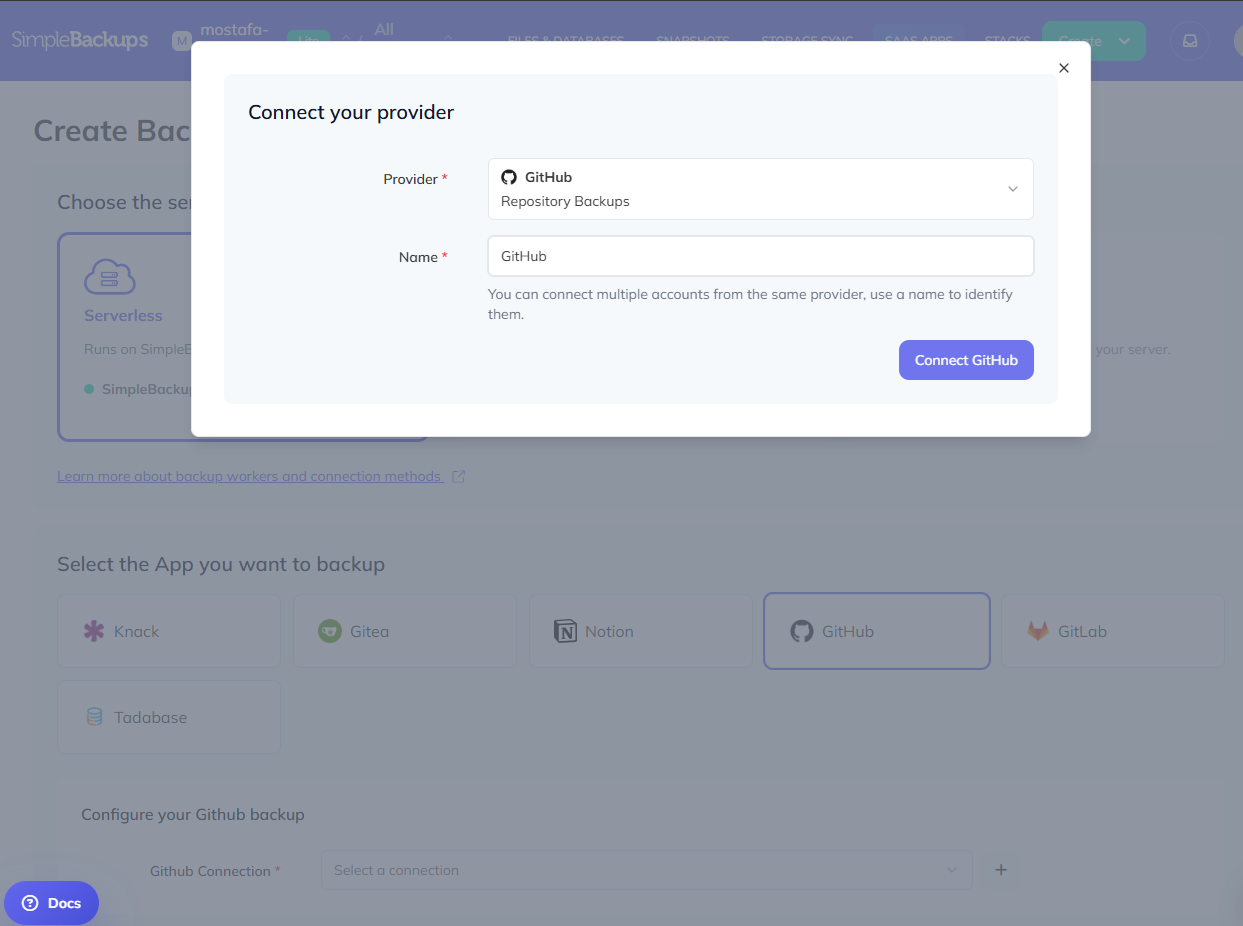Select the Gitea app icon
Viewport: 1243px width, 926px height.
329,631
